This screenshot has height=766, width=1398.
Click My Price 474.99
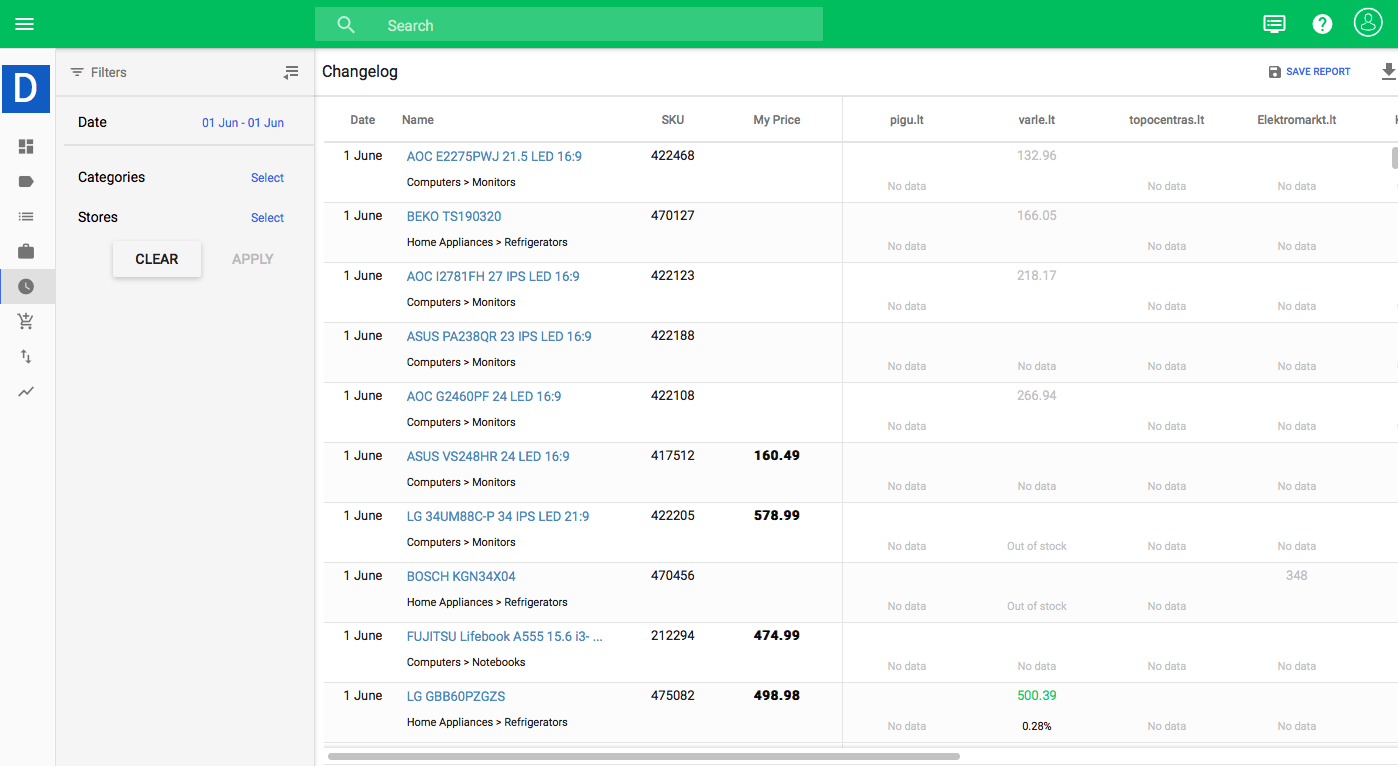777,636
